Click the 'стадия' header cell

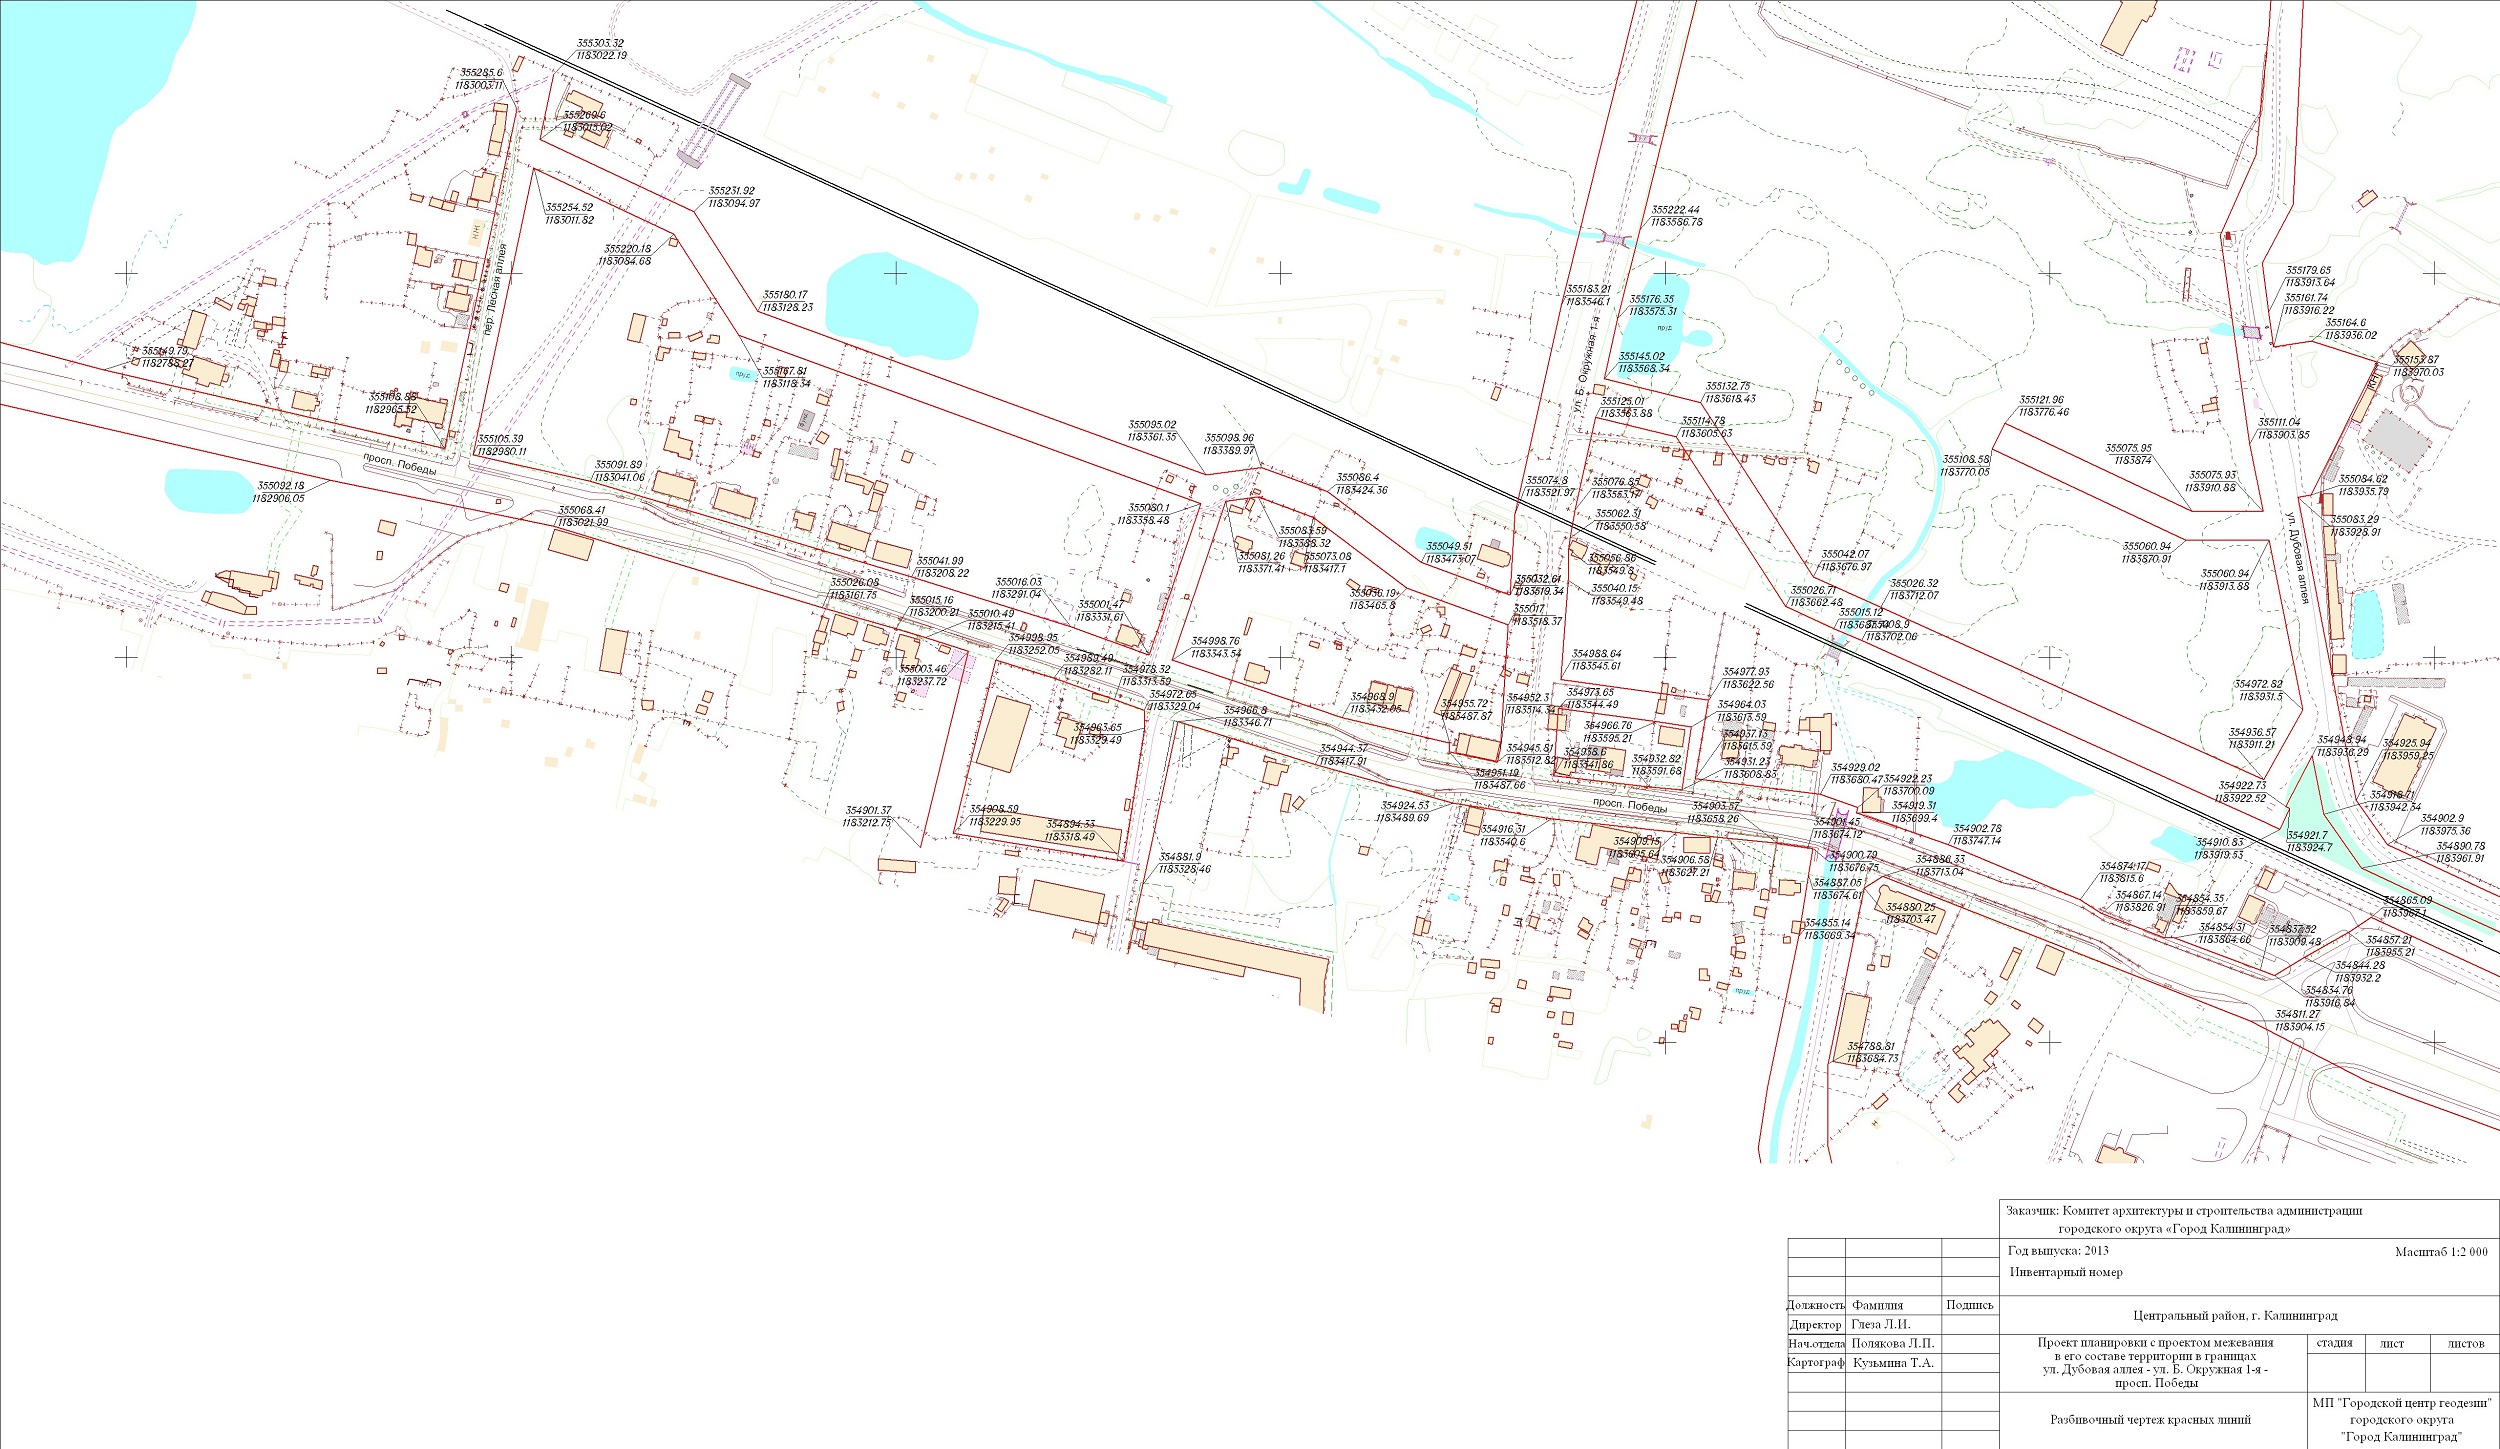pos(2334,1343)
